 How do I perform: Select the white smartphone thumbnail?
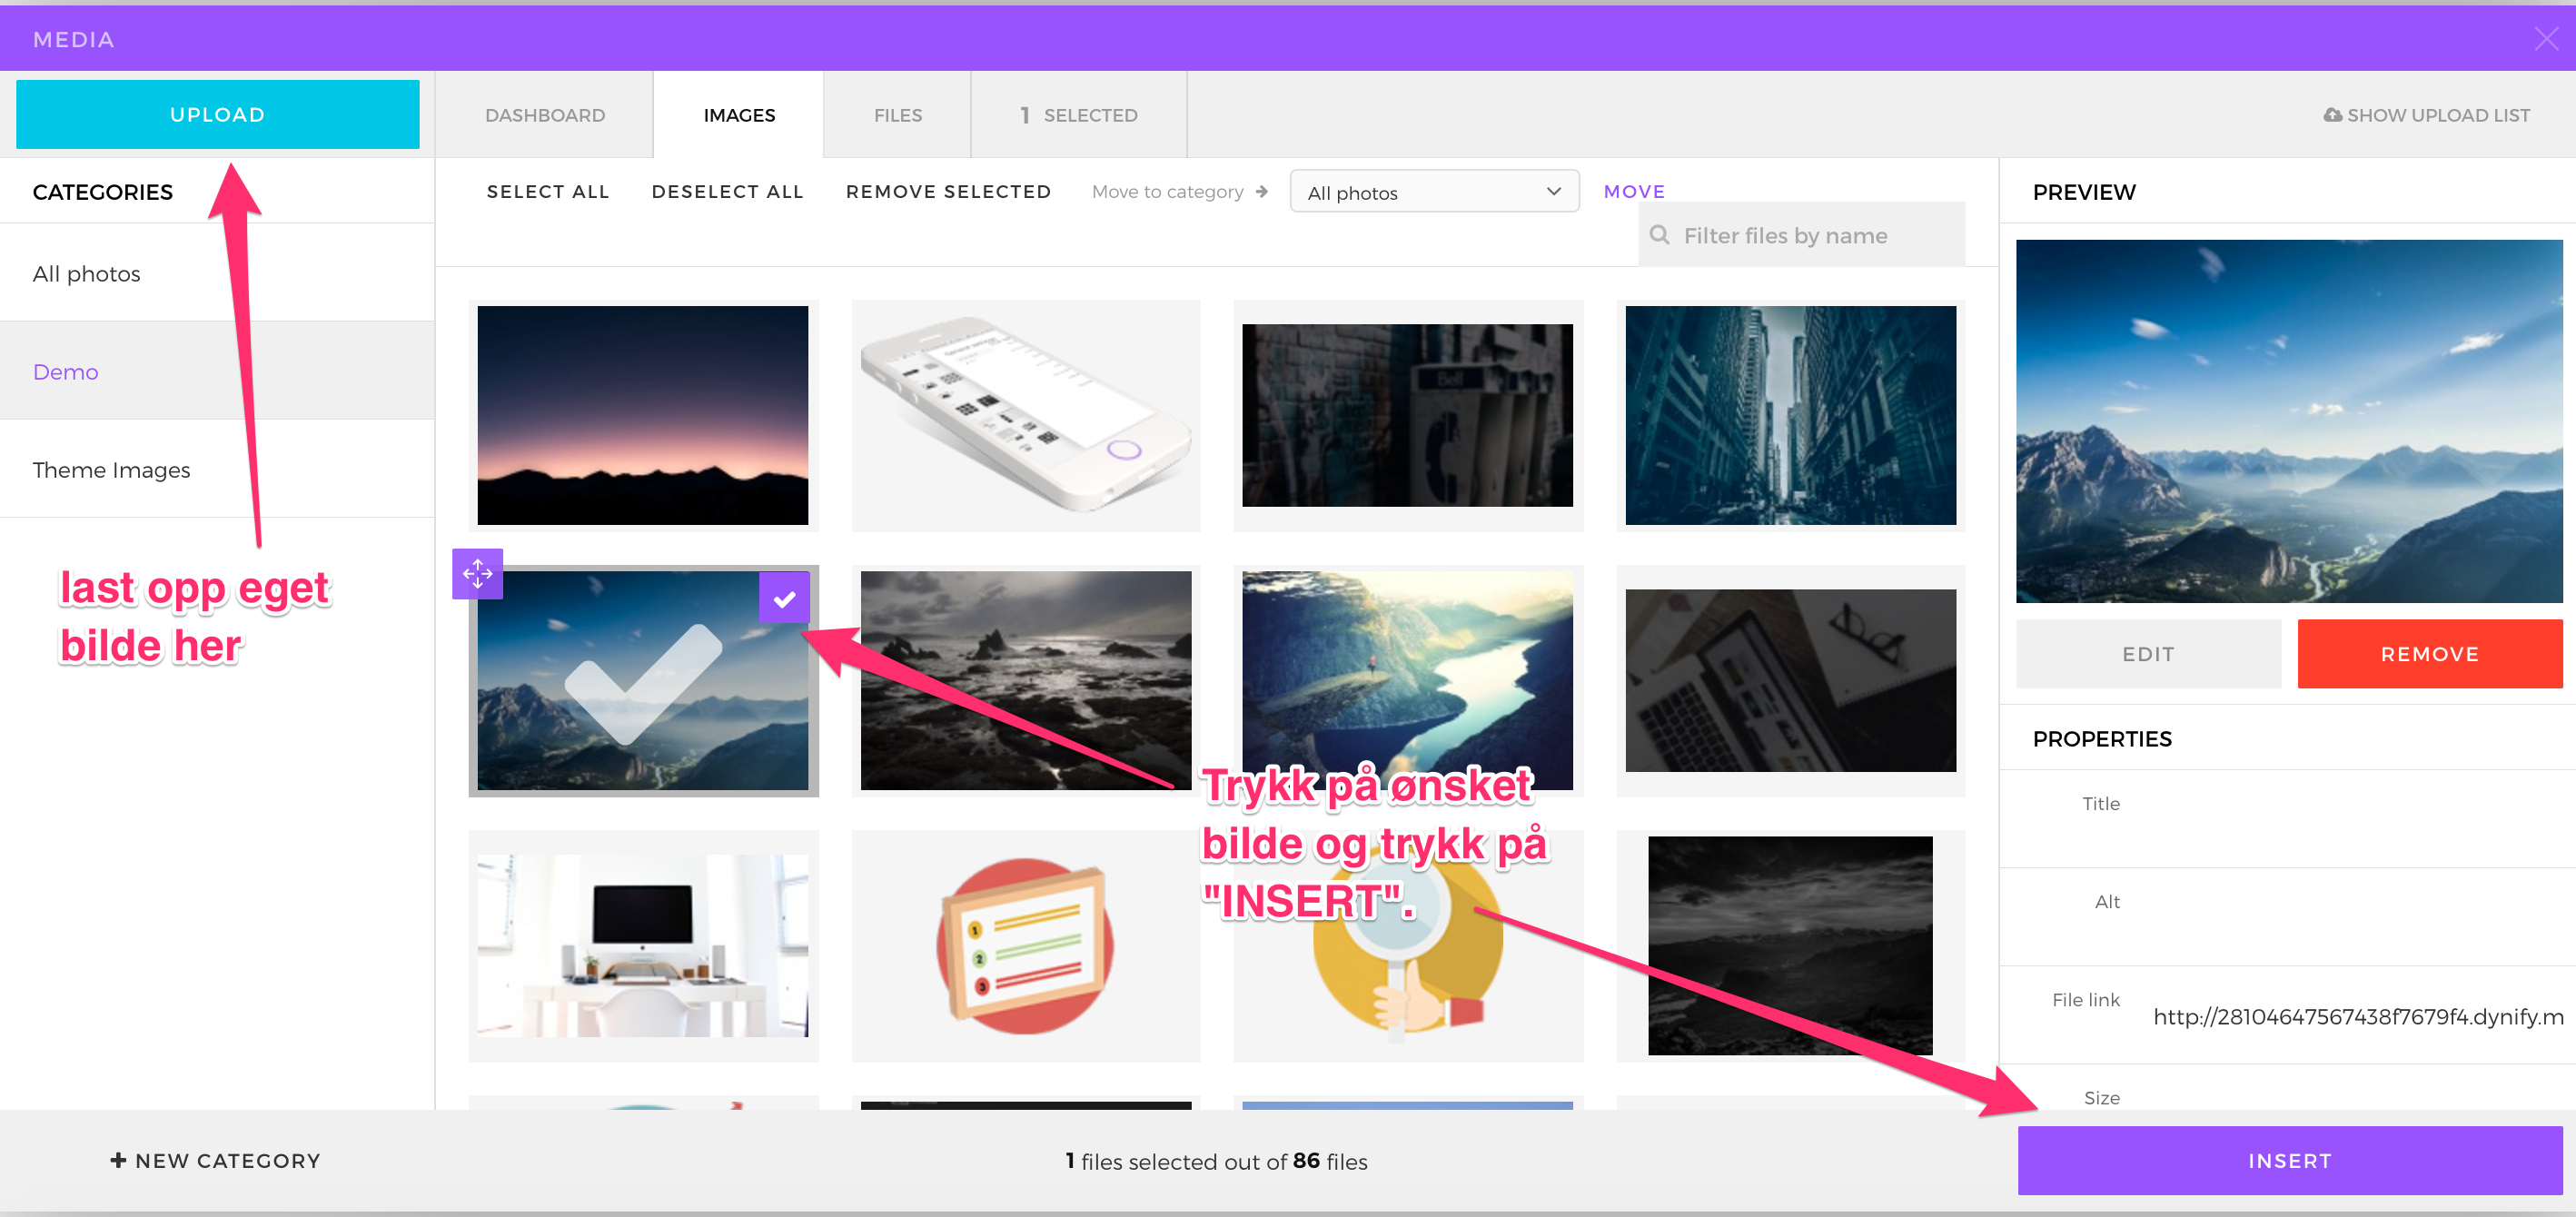1025,415
